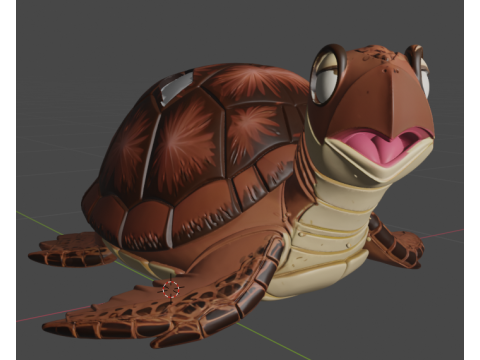The height and width of the screenshot is (360, 480).
Task: Click the turtle's large round eye ring
Action: tap(328, 75)
